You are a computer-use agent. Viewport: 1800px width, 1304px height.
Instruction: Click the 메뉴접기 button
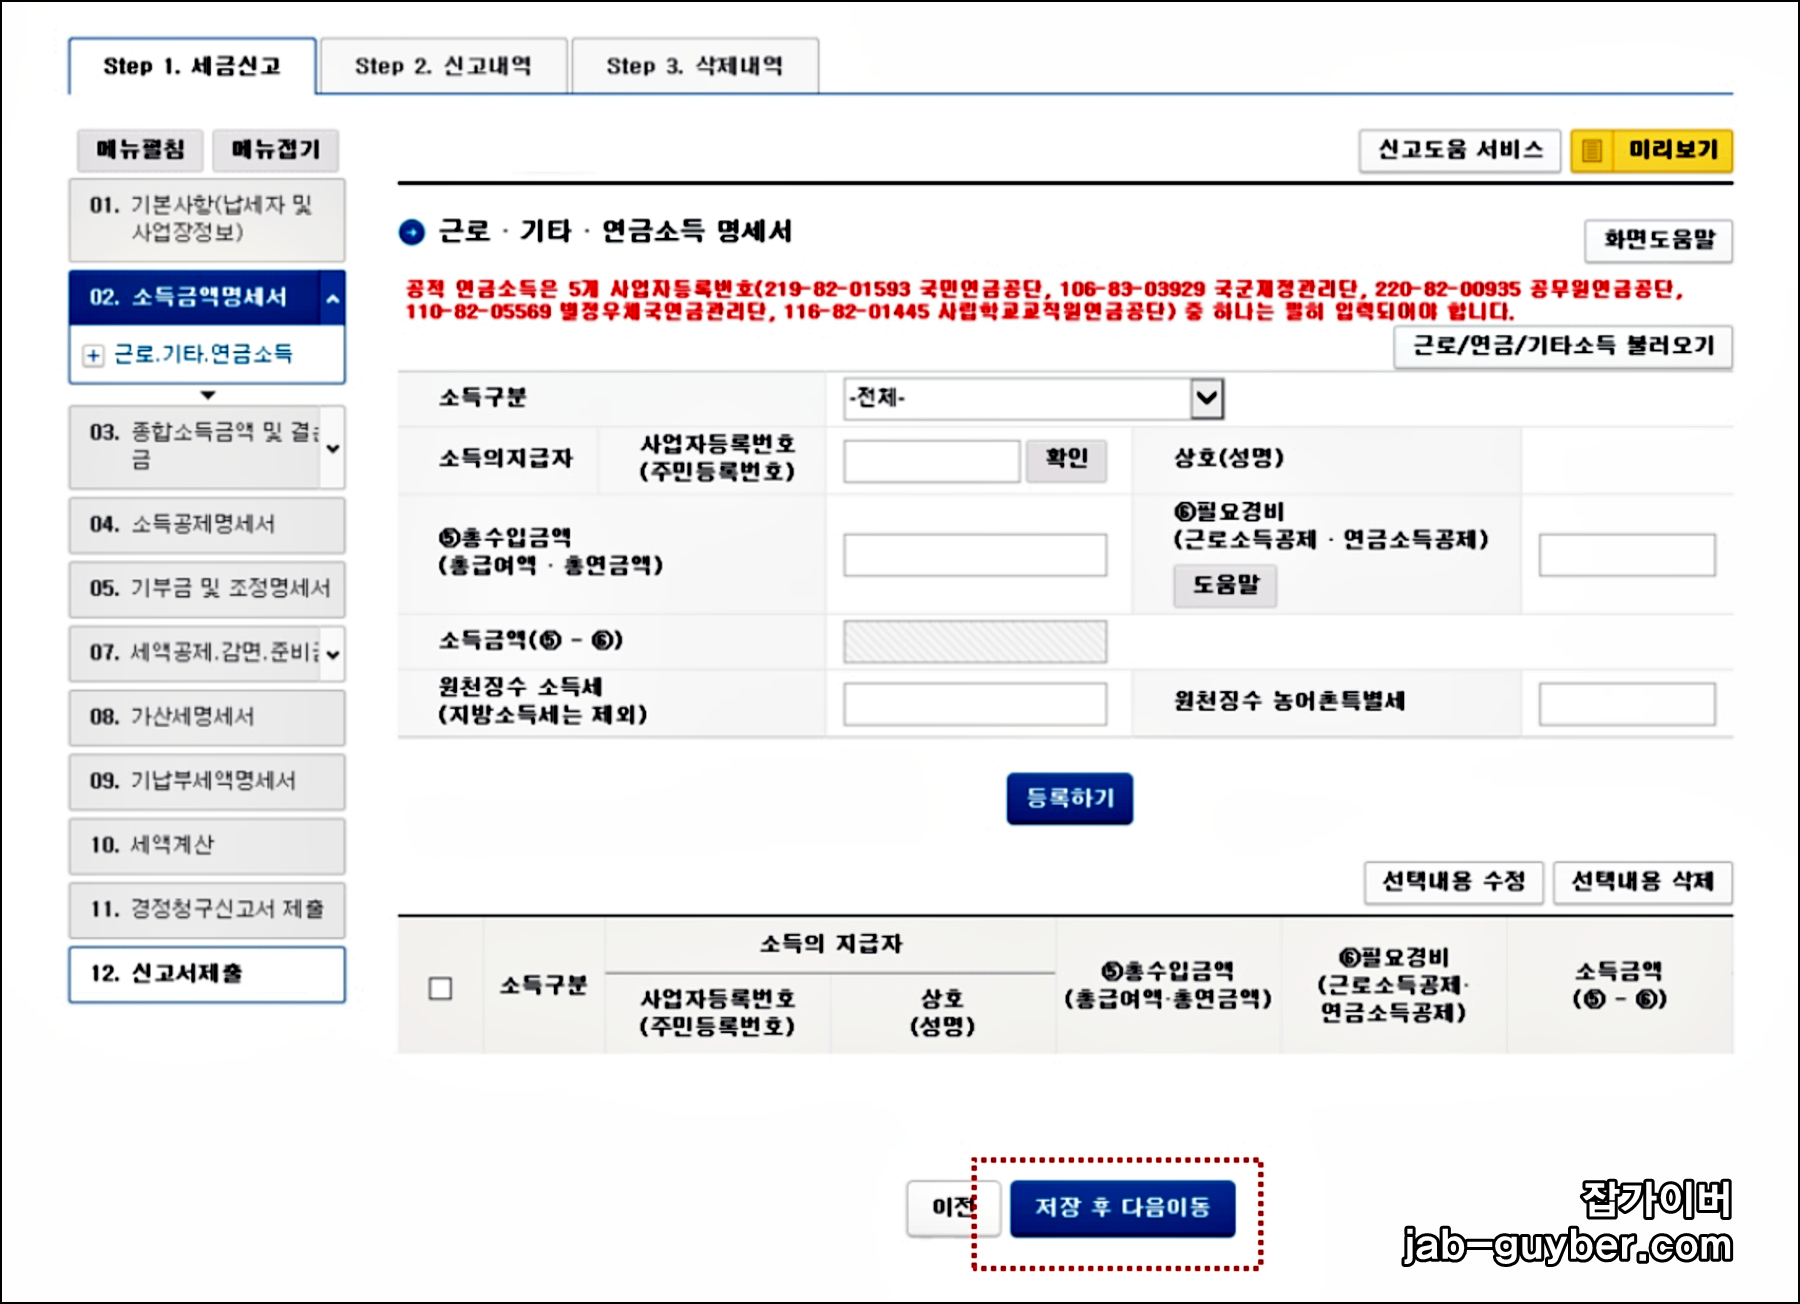pos(276,150)
